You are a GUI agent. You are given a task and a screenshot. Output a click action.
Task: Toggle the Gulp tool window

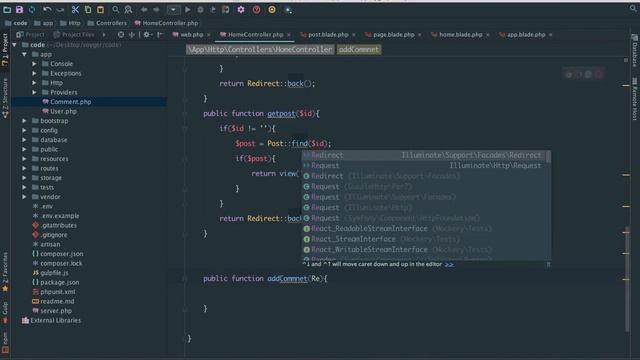coord(5,313)
